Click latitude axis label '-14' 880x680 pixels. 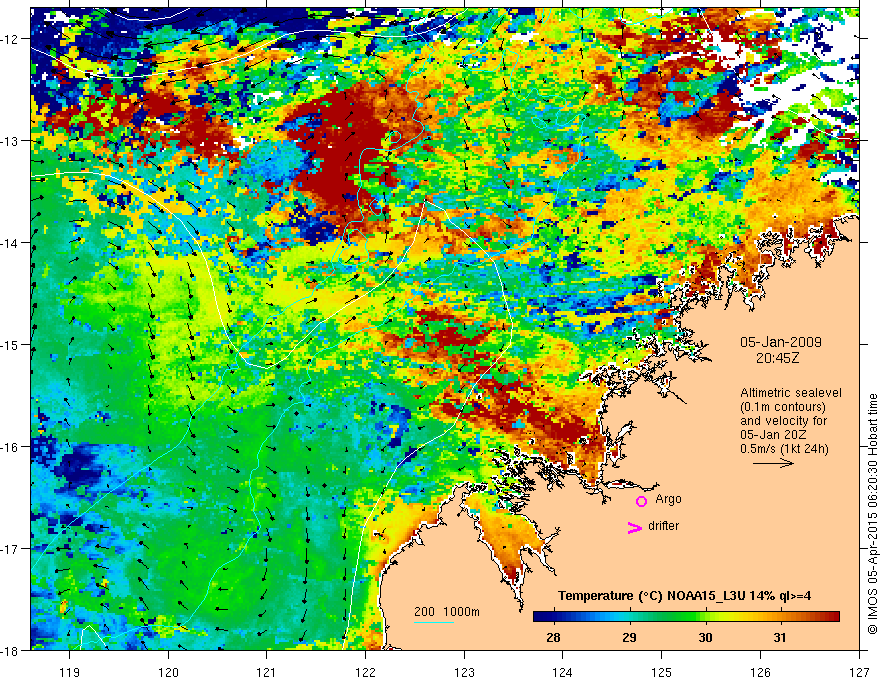click(x=10, y=243)
